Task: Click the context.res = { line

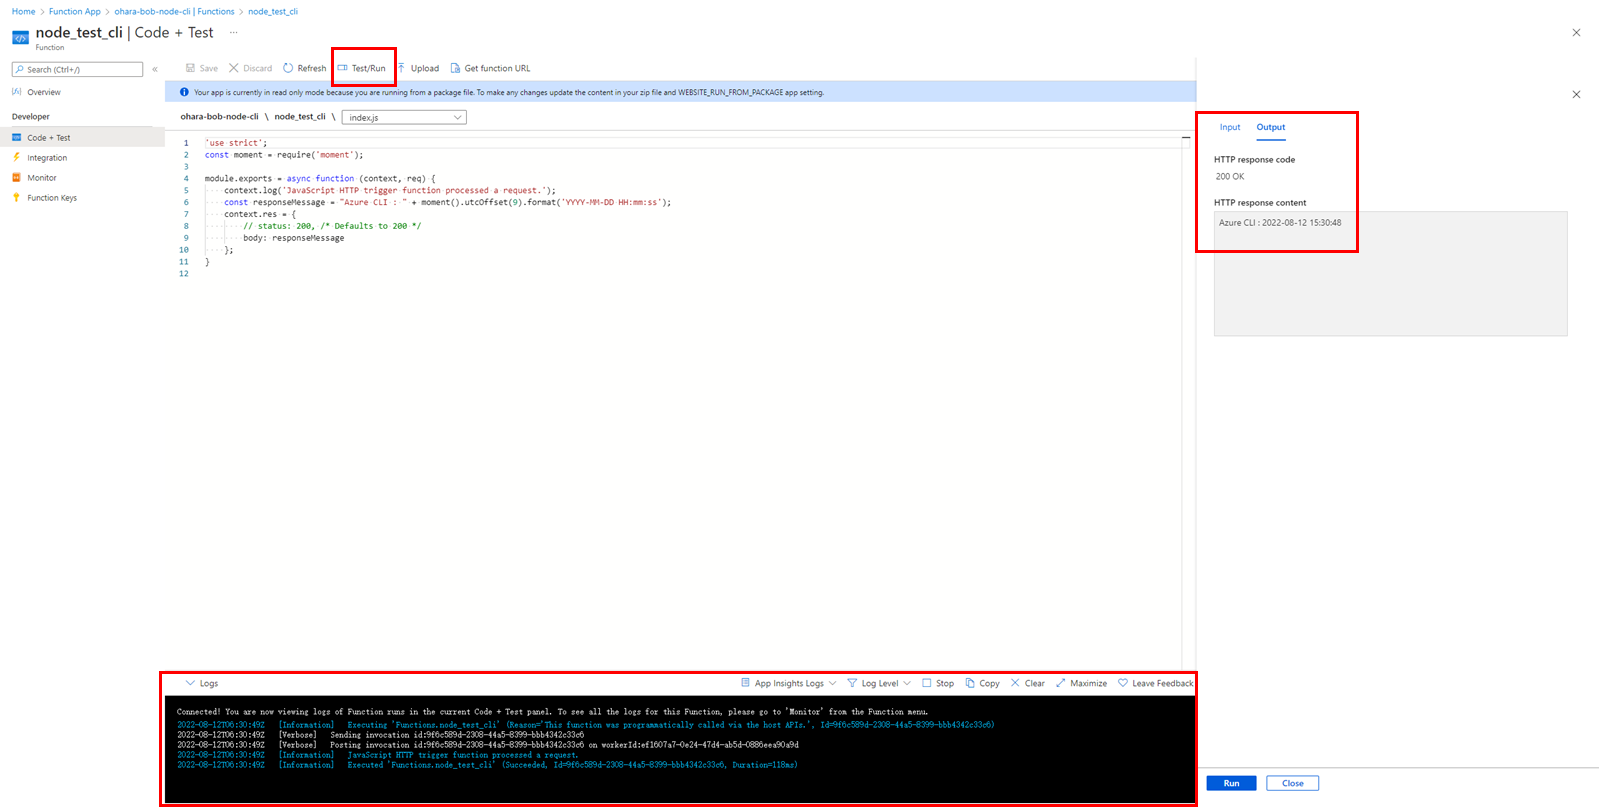Action: (260, 215)
